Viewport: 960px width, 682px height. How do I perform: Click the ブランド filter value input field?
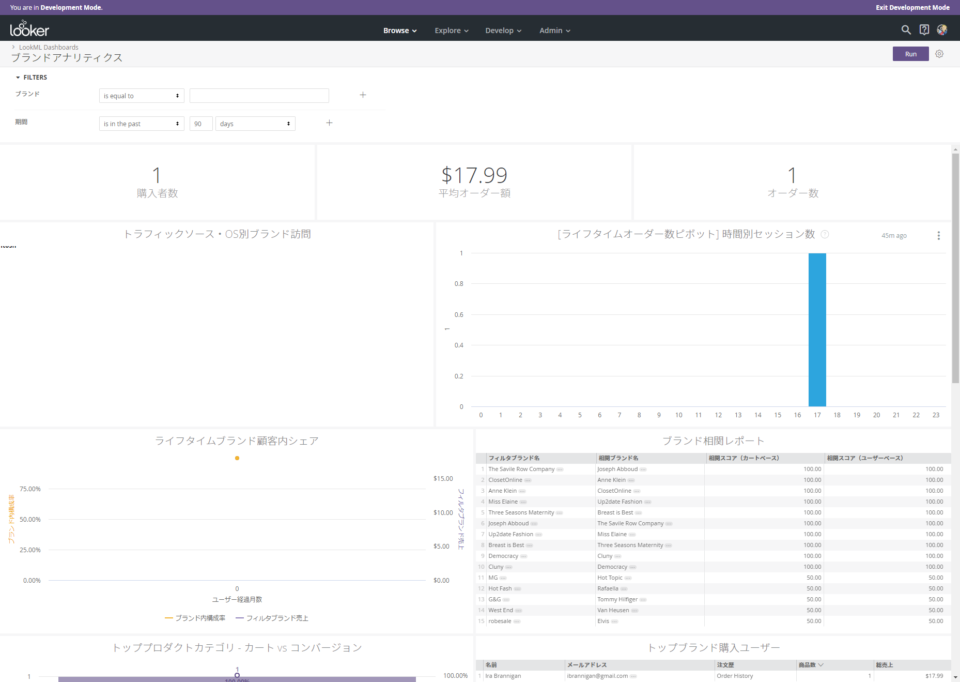coord(259,96)
